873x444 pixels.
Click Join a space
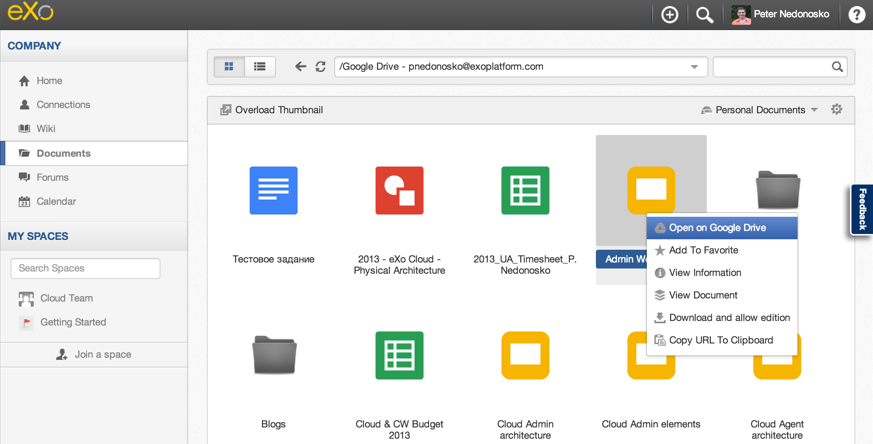[x=94, y=354]
